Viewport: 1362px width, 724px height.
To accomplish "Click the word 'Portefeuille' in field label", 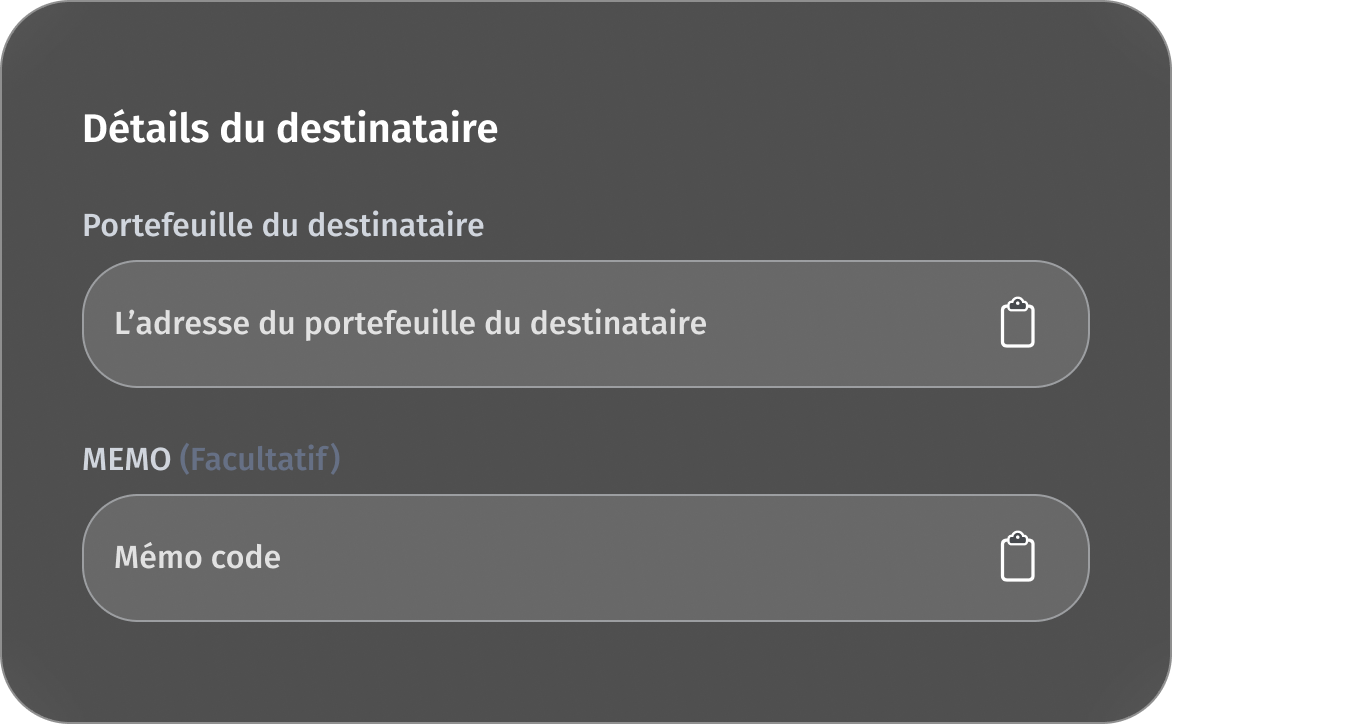I will pos(167,225).
